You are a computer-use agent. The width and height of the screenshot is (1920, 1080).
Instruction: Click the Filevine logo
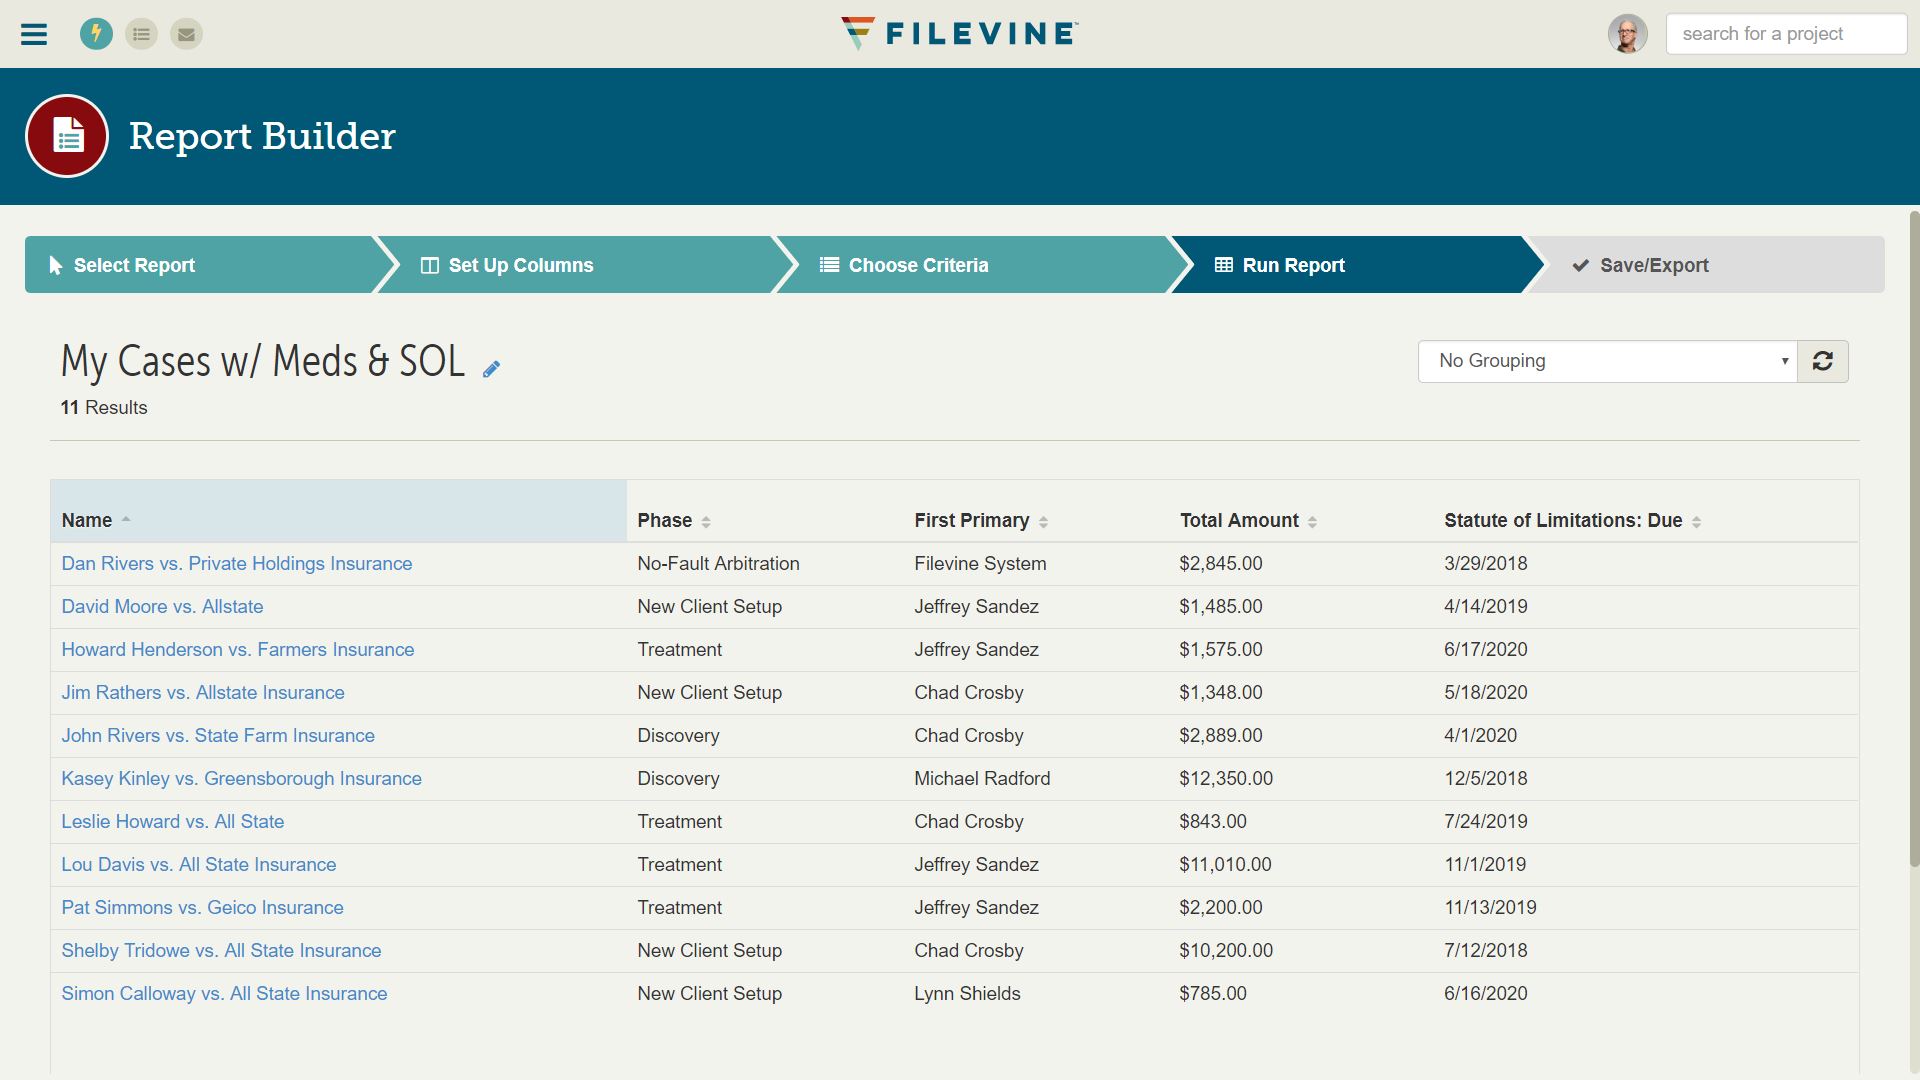(958, 32)
